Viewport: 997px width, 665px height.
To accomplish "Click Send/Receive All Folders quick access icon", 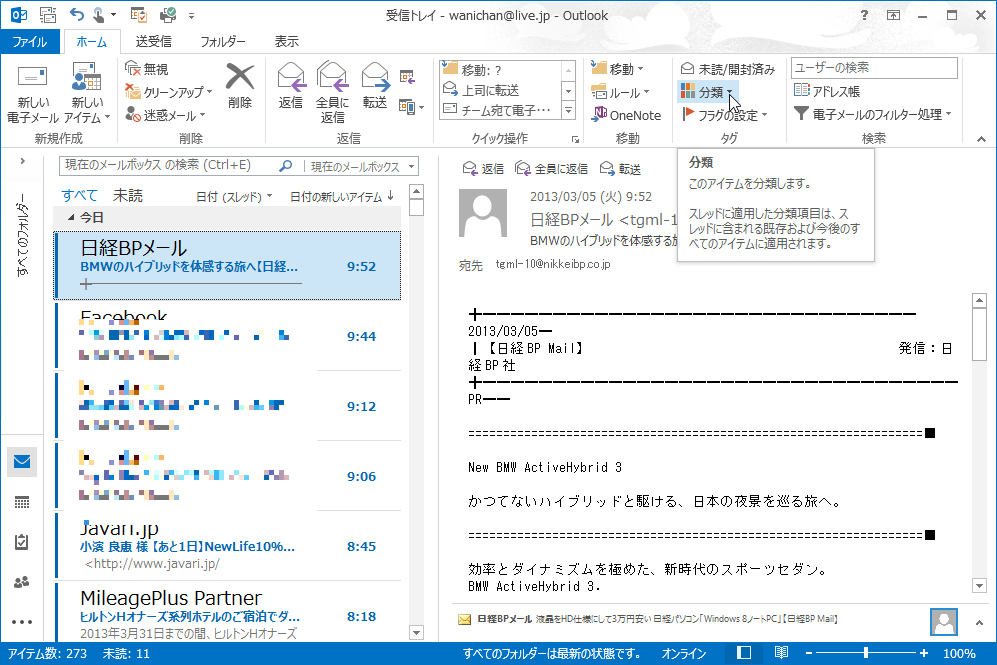I will tap(48, 15).
